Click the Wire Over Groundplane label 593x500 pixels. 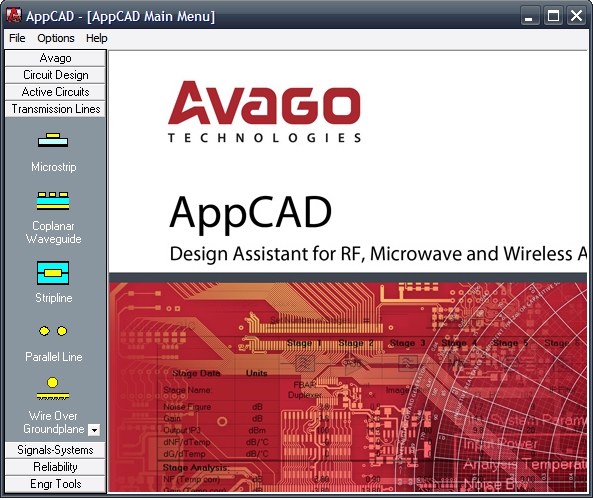point(54,422)
